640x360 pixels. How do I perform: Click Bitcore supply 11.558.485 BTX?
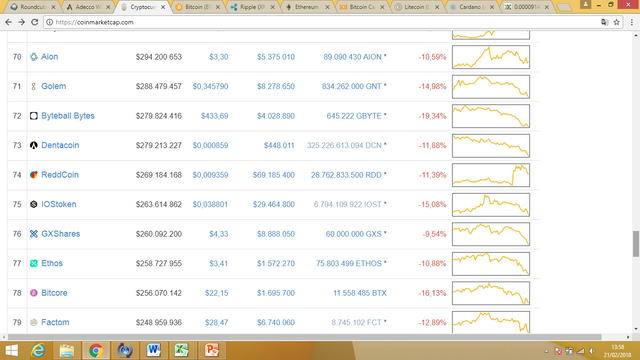coord(360,293)
